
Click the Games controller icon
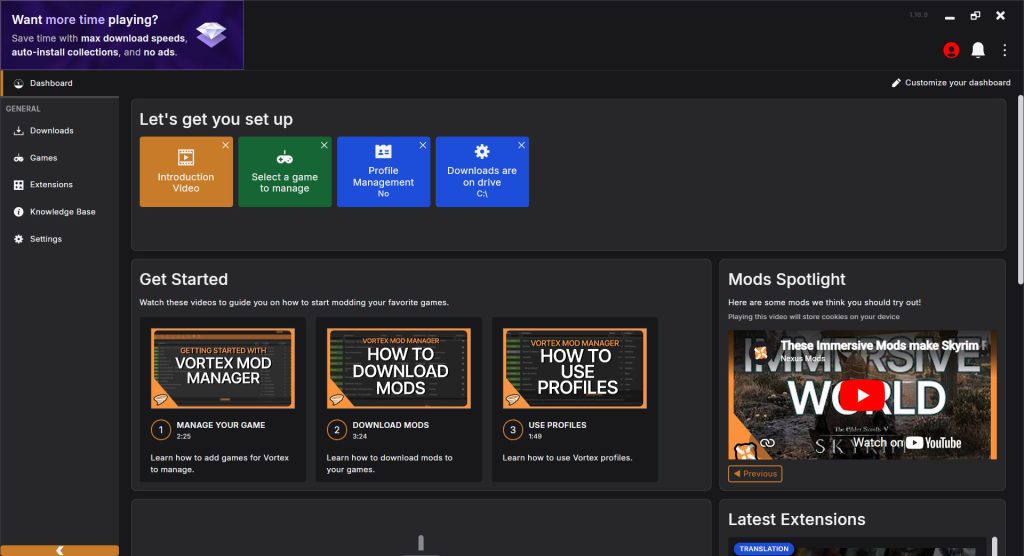point(18,158)
